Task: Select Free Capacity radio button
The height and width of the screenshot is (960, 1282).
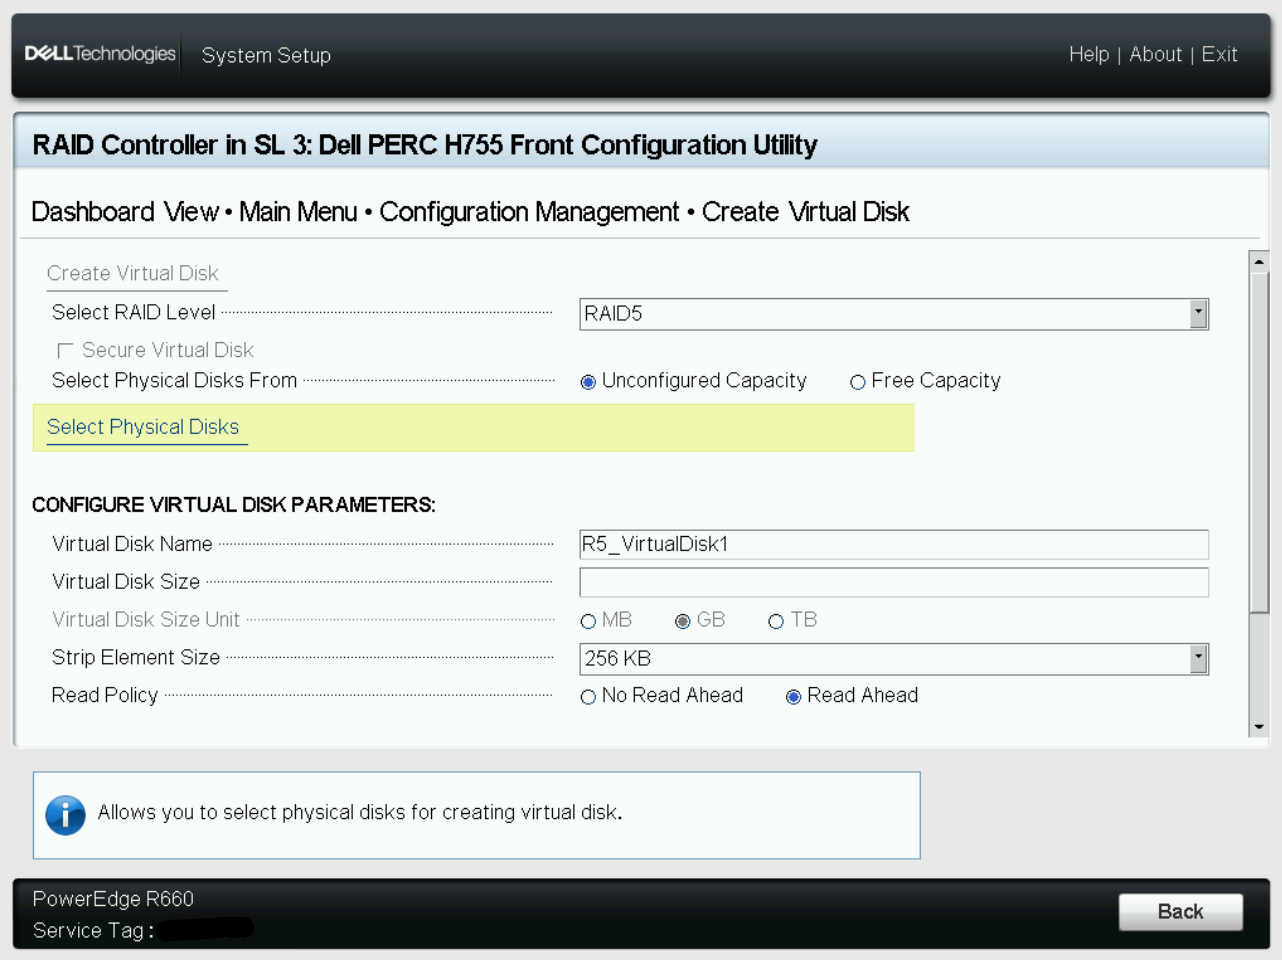Action: (857, 382)
